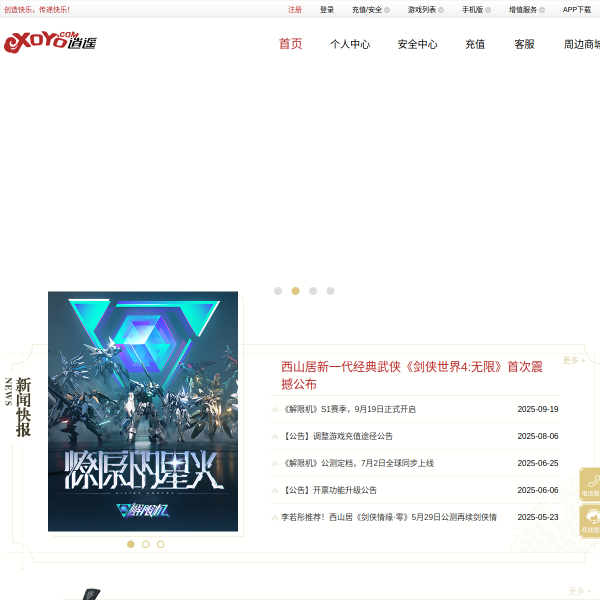Open news 《解限机》S1赛季,9月19日正式开启
Screen dimensions: 600x600
point(349,409)
